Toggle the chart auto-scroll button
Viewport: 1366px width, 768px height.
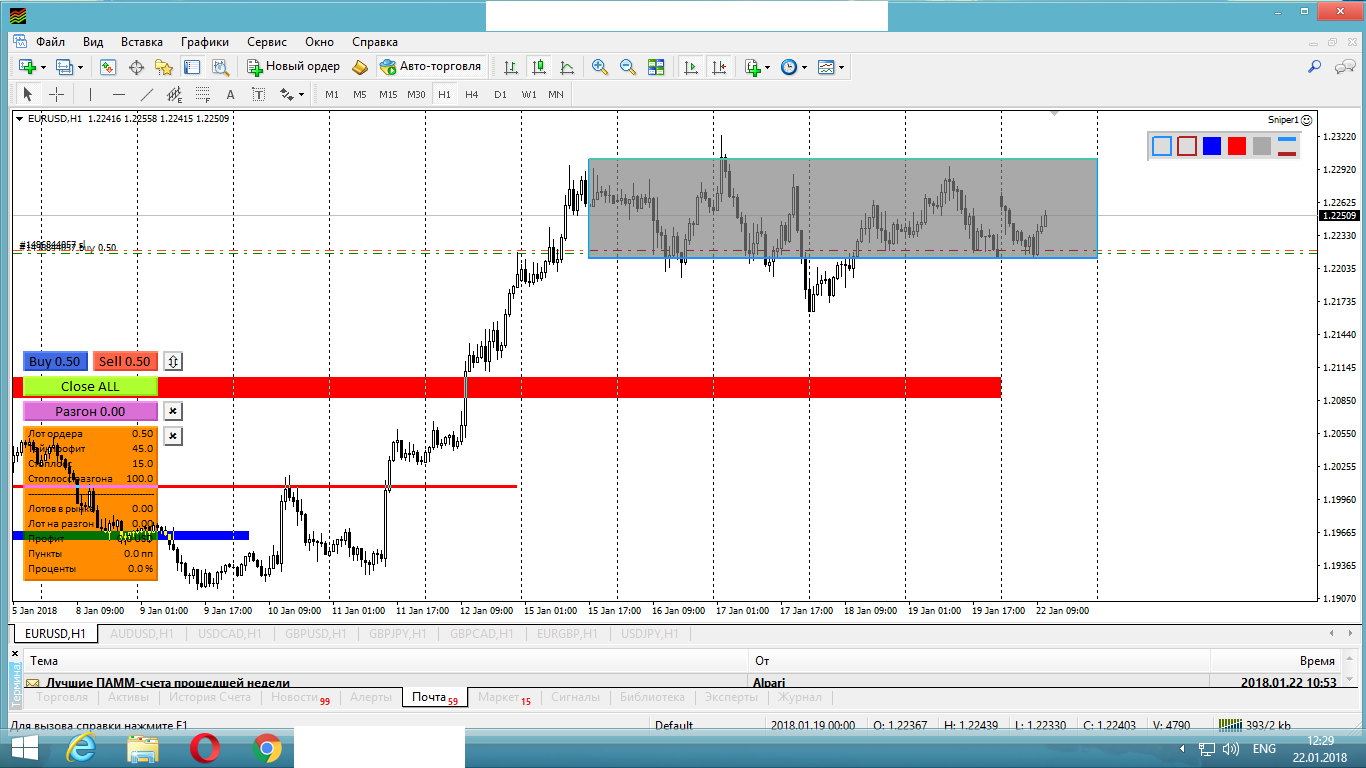tap(691, 67)
